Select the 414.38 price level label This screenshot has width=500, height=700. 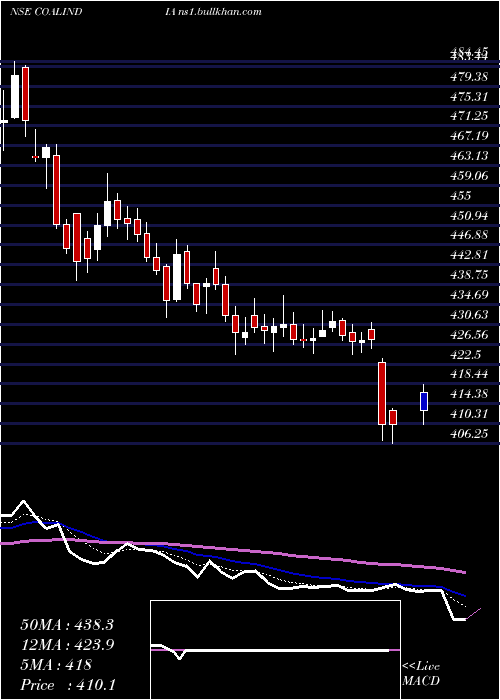(x=468, y=393)
